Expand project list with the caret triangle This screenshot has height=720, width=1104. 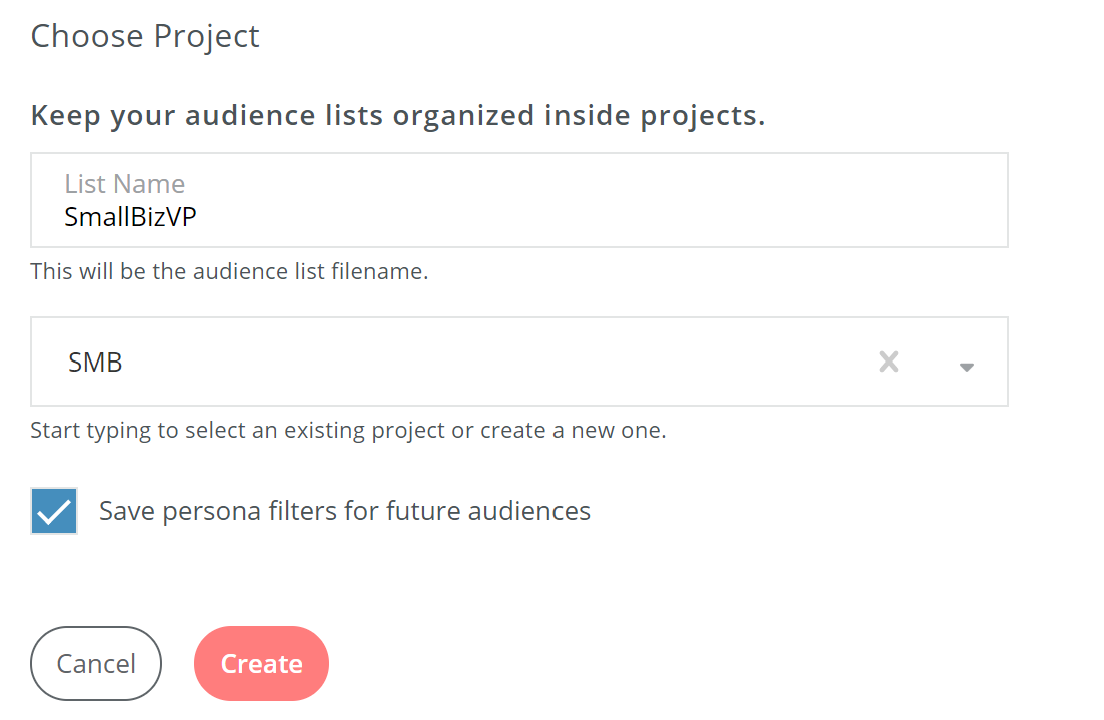tap(966, 367)
